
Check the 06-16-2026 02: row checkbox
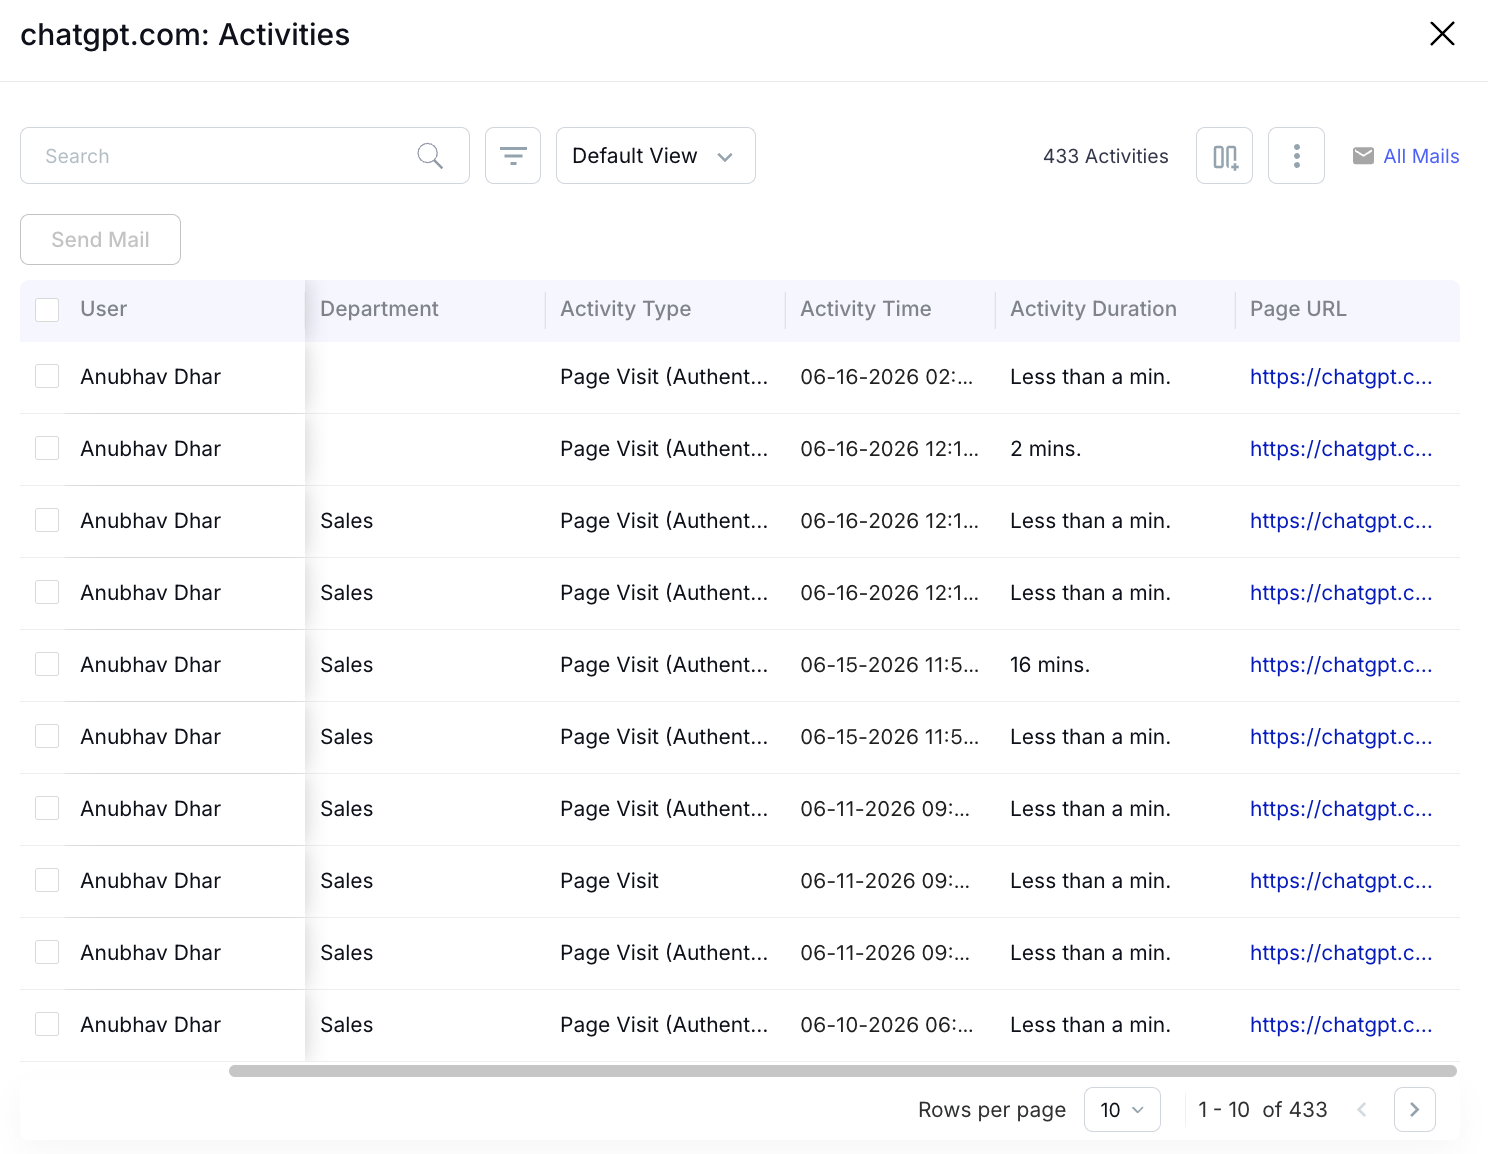click(47, 376)
